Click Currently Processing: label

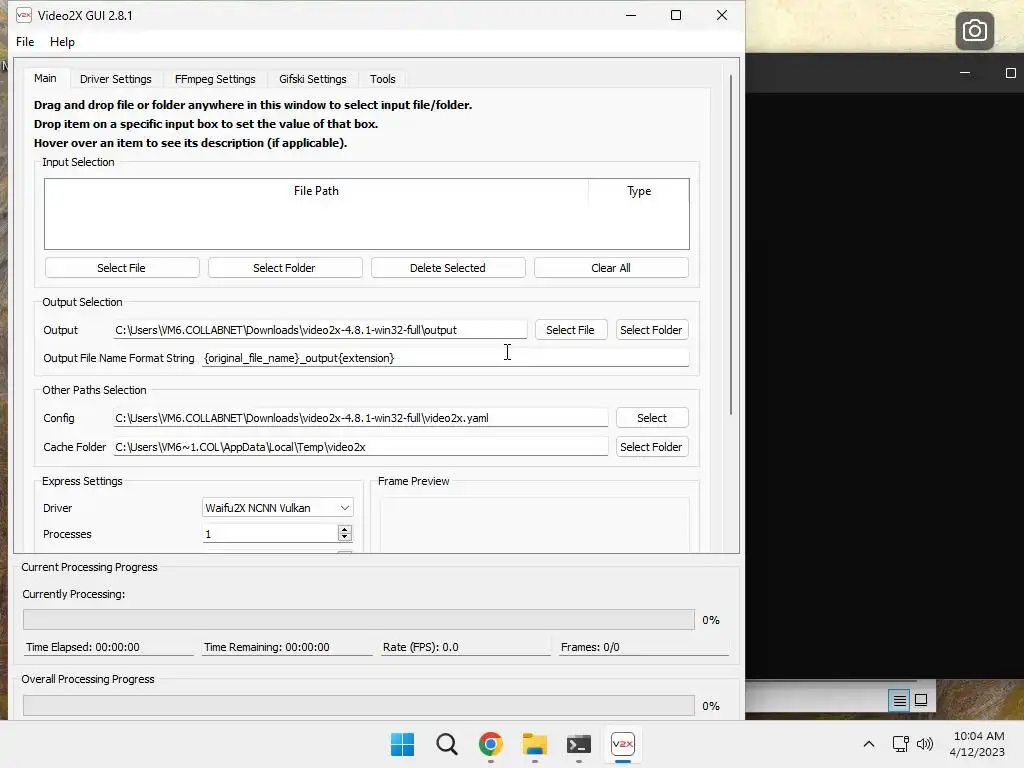click(x=74, y=594)
